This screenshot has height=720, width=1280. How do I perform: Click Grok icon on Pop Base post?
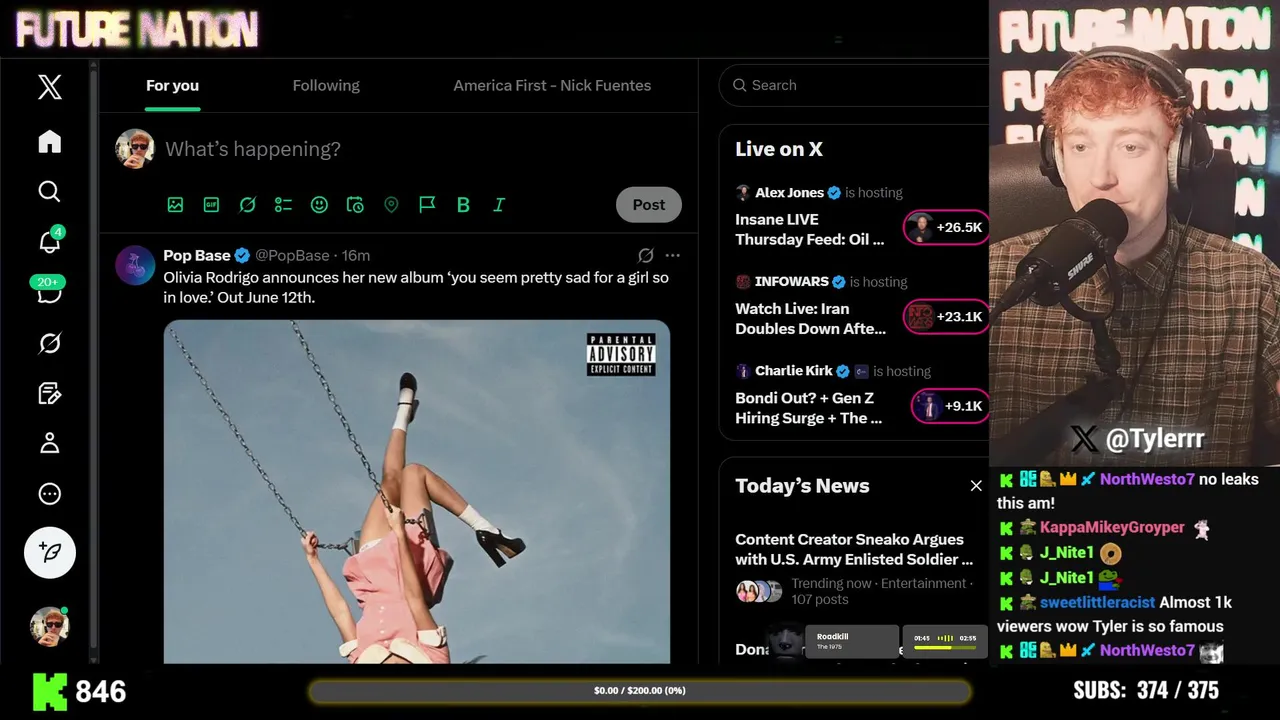pyautogui.click(x=646, y=255)
